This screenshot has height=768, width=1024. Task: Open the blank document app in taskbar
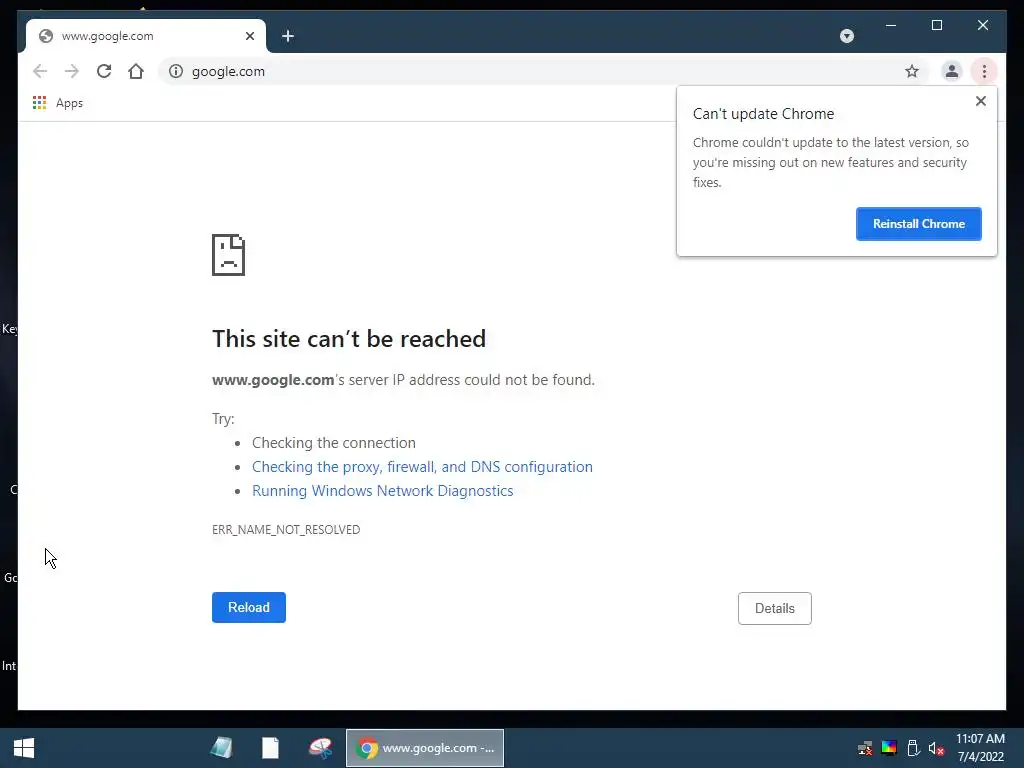pos(270,748)
